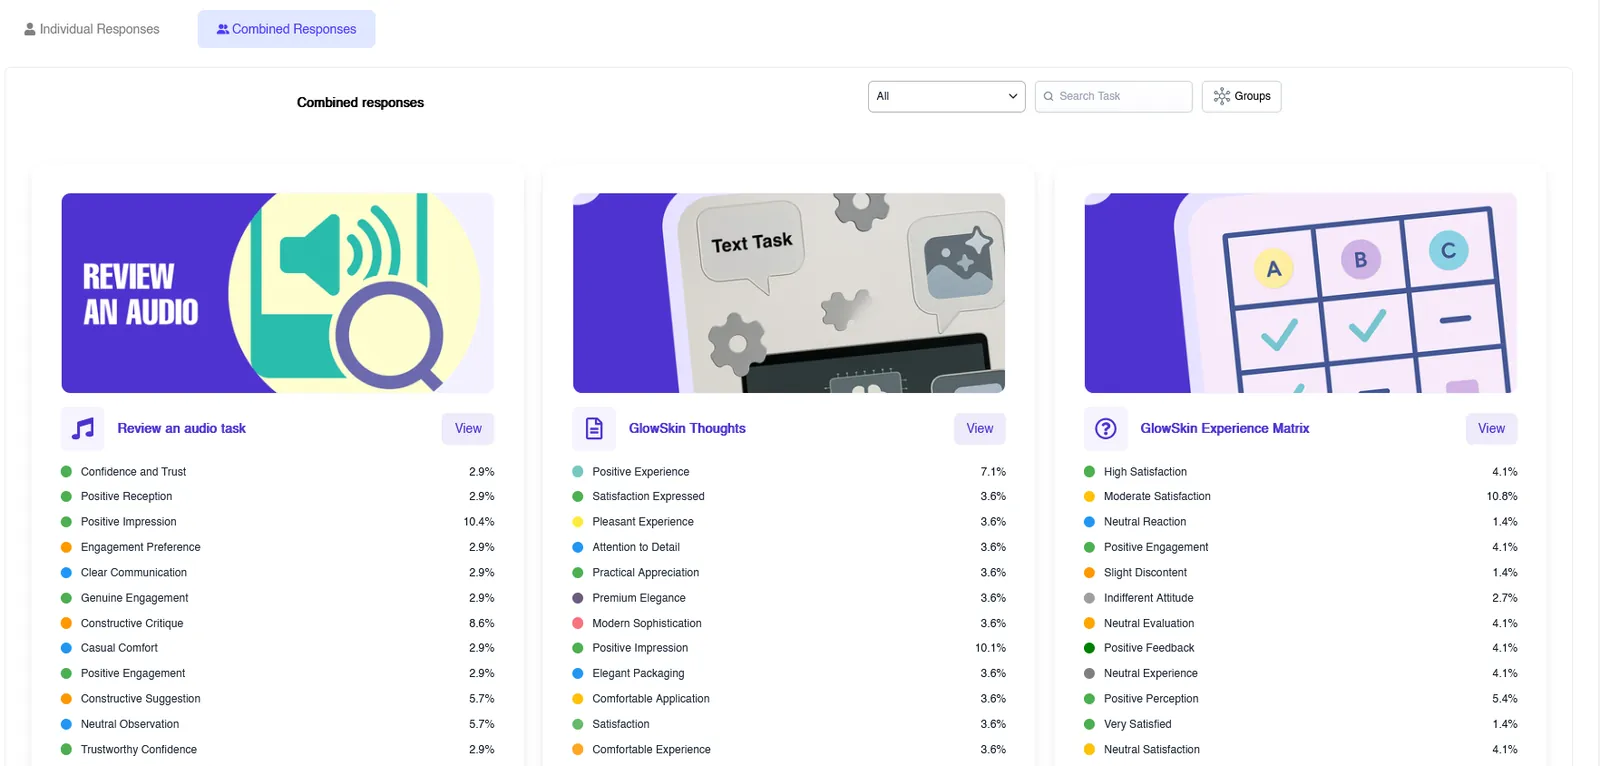The image size is (1600, 766).
Task: Click the GlowSkin Experience Matrix title
Action: coord(1225,429)
